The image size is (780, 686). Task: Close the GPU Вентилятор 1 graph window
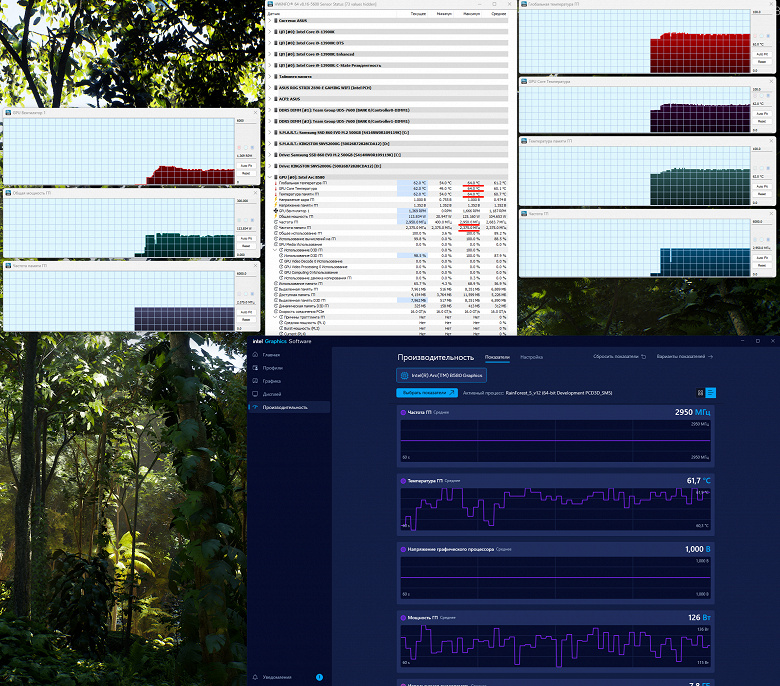click(x=256, y=113)
